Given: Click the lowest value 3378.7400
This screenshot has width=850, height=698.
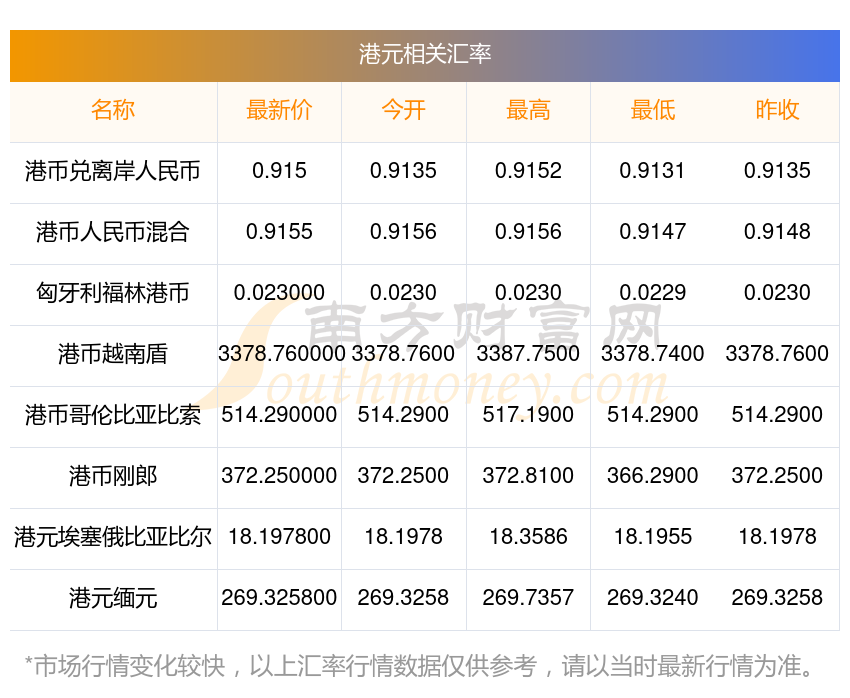Looking at the screenshot, I should pyautogui.click(x=653, y=354).
